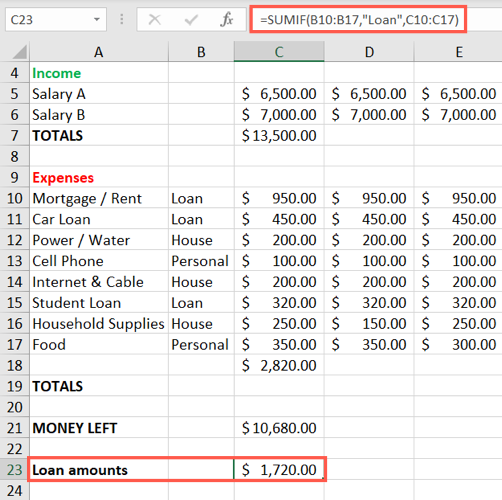502x500 pixels.
Task: Select row 7 header
Action: pyautogui.click(x=15, y=136)
